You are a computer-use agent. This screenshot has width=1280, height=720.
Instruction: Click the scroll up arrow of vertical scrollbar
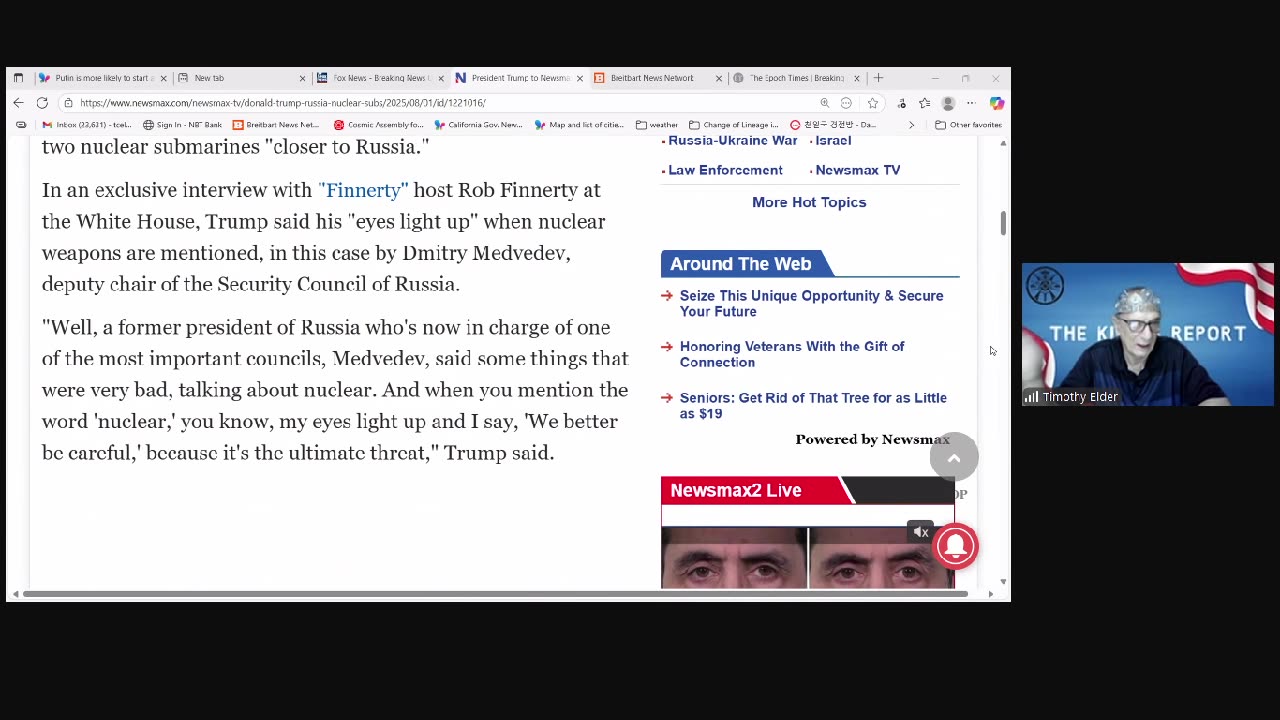tap(1003, 143)
